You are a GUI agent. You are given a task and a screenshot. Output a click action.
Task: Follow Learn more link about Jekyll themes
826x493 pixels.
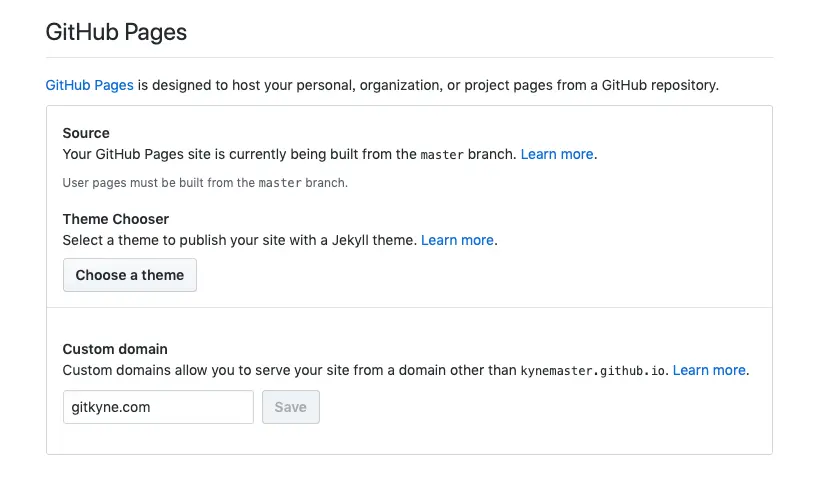457,240
